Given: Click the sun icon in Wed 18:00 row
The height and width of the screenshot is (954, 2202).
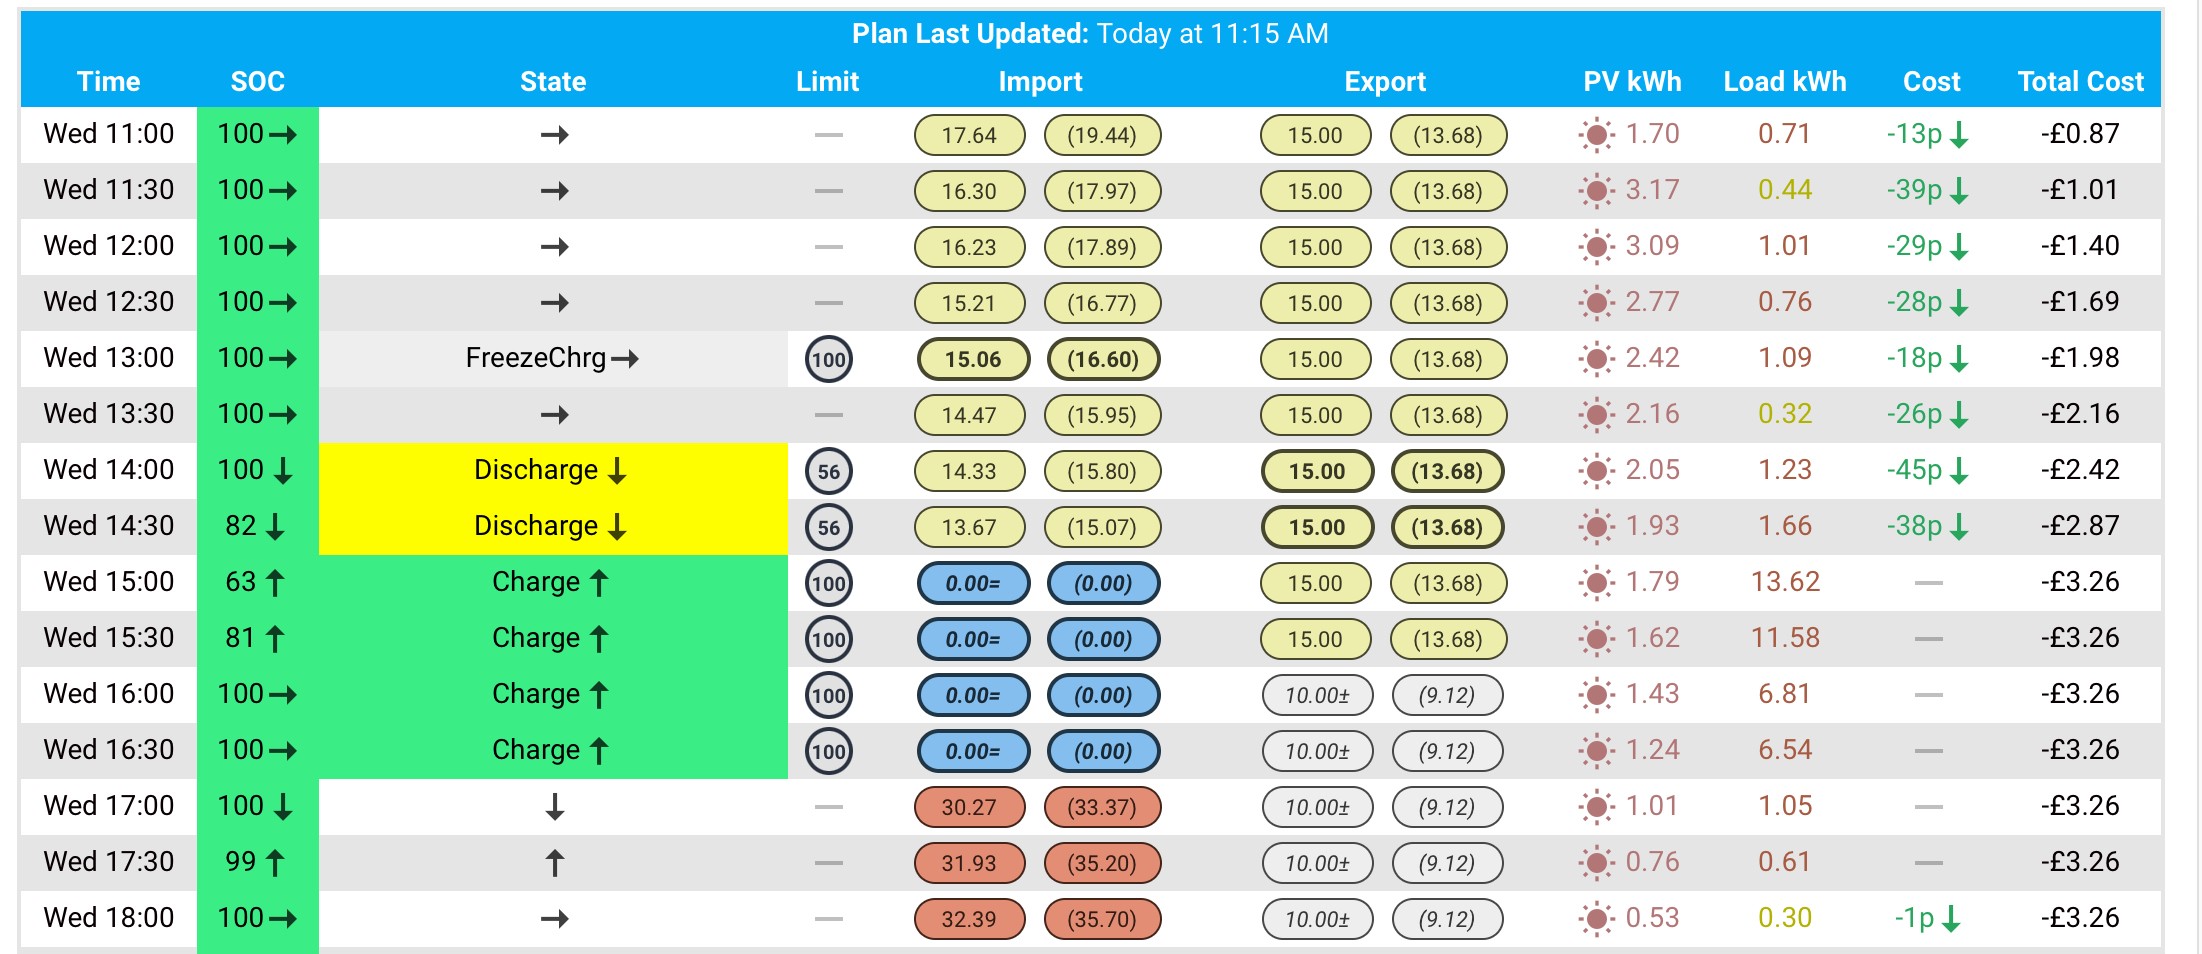Looking at the screenshot, I should (1596, 919).
